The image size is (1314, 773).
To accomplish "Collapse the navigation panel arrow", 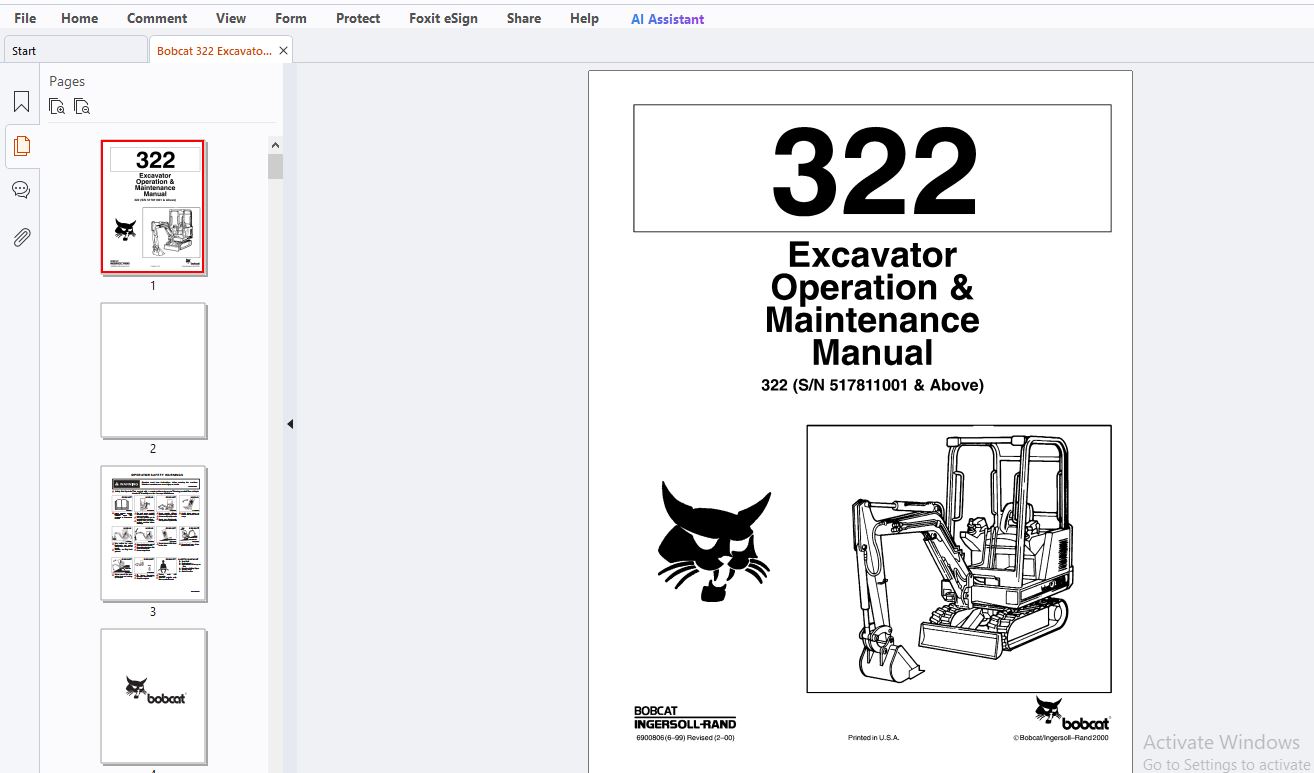I will pos(290,424).
